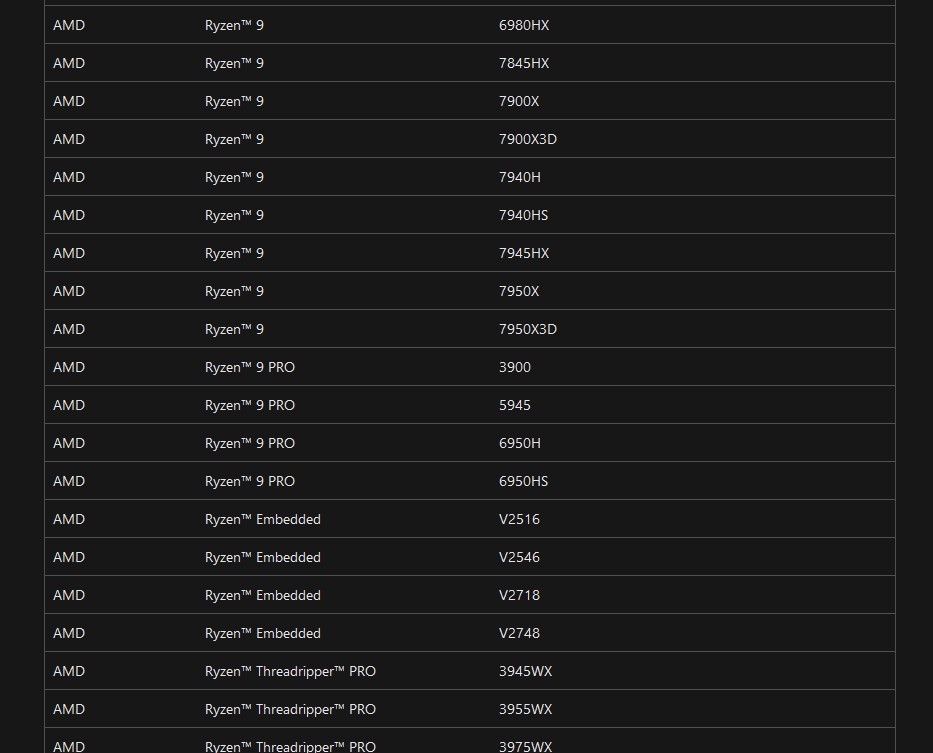Viewport: 933px width, 753px height.
Task: Select the 6950H model entry
Action: pos(520,443)
